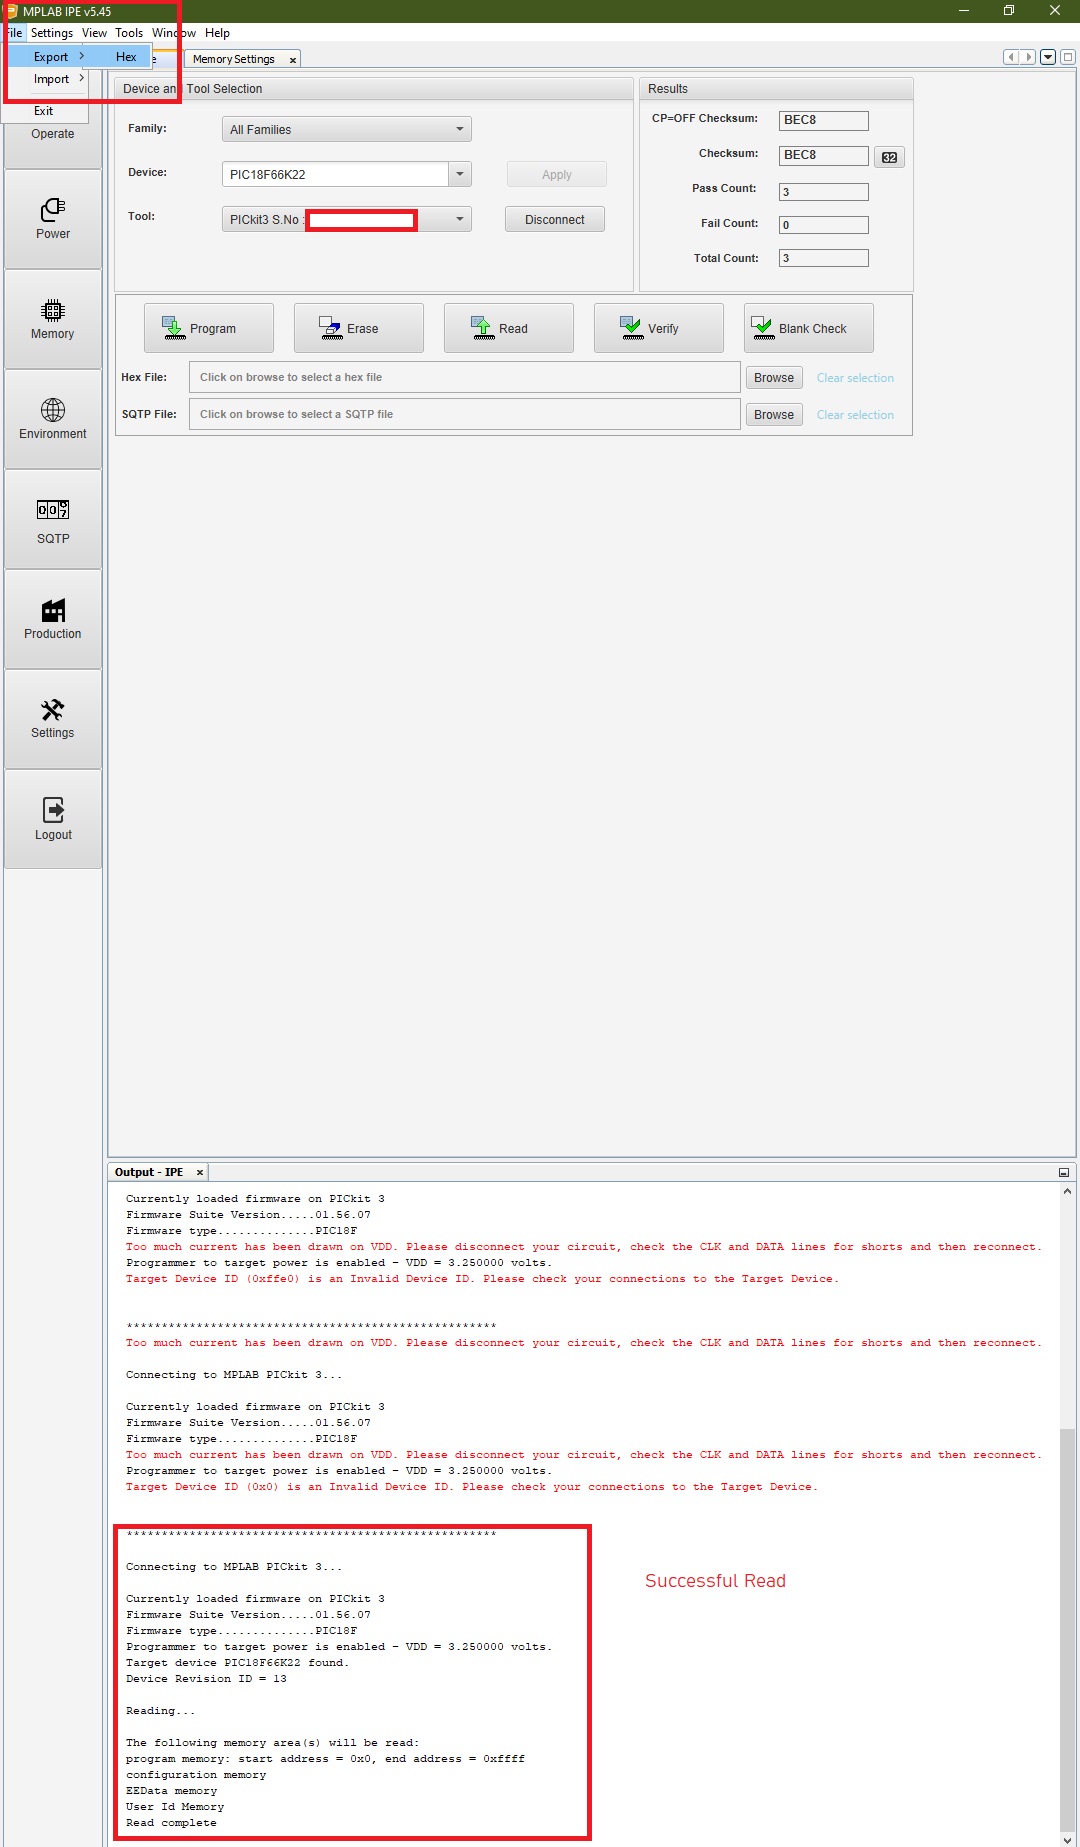This screenshot has width=1080, height=1847.
Task: Open the Memory panel from the sidebar
Action: pyautogui.click(x=53, y=319)
